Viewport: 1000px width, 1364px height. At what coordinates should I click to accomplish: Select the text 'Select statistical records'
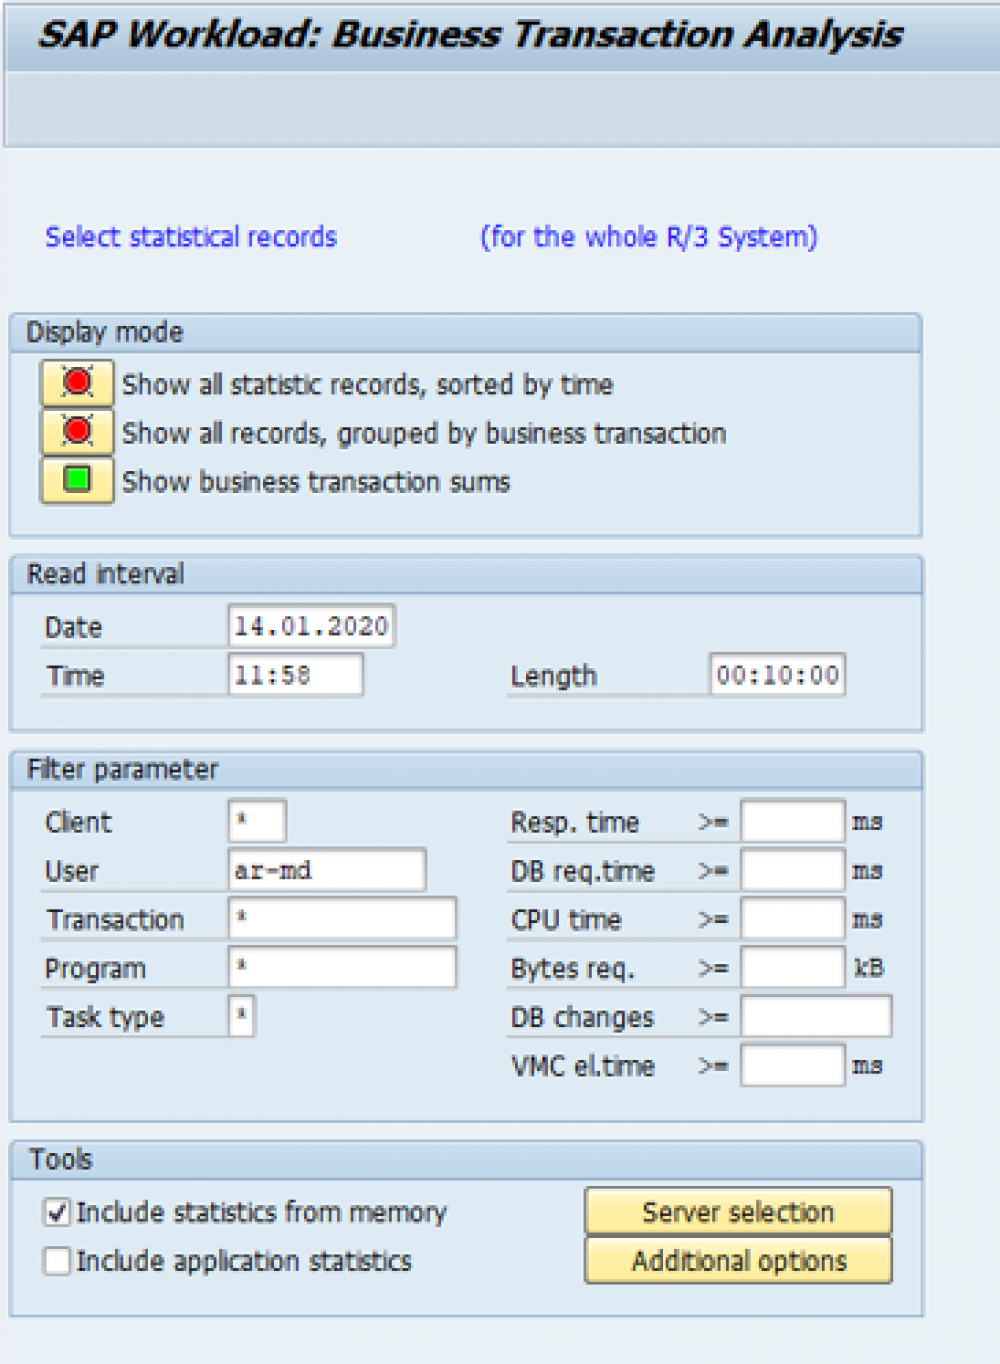coord(191,237)
